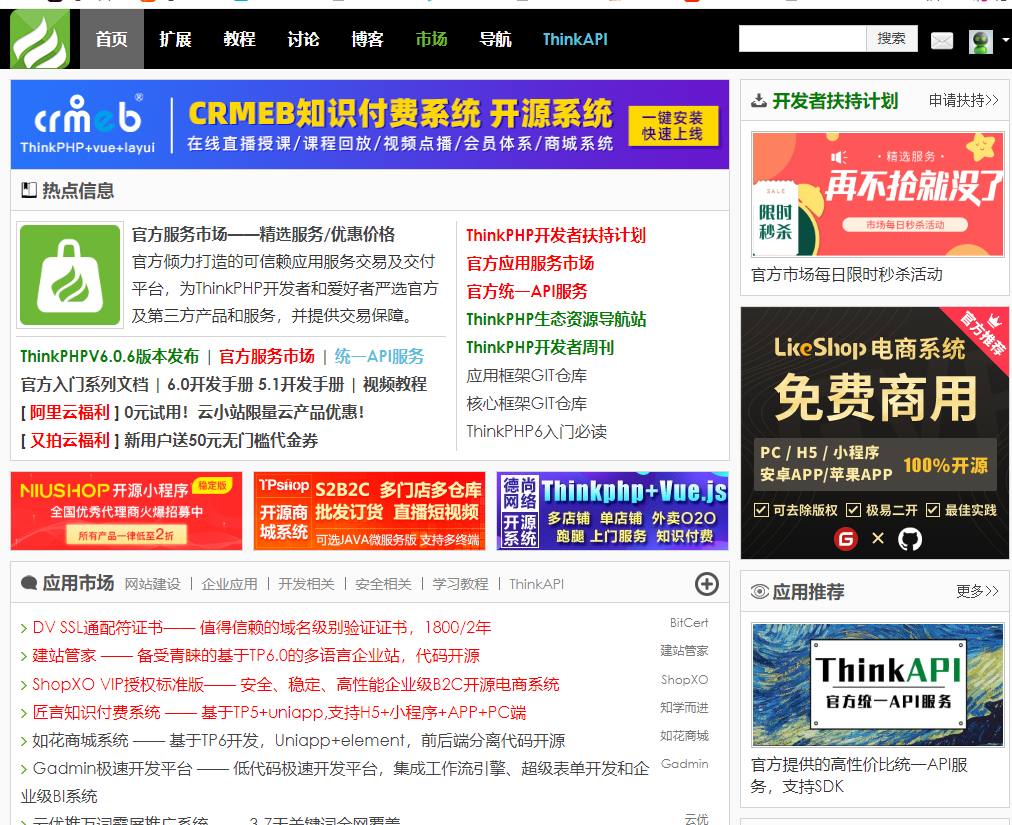The width and height of the screenshot is (1012, 825).
Task: Expand the 申请扶持>> link
Action: (x=963, y=101)
